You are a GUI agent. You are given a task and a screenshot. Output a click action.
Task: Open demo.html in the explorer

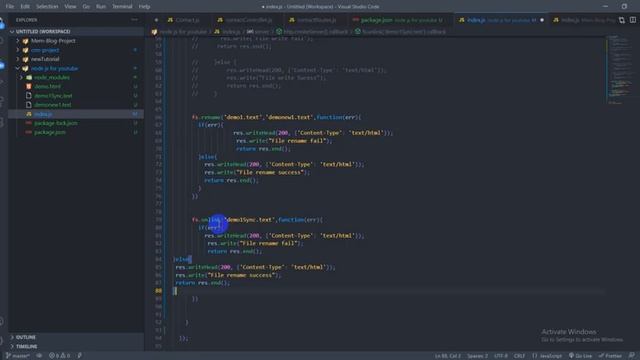point(76,87)
